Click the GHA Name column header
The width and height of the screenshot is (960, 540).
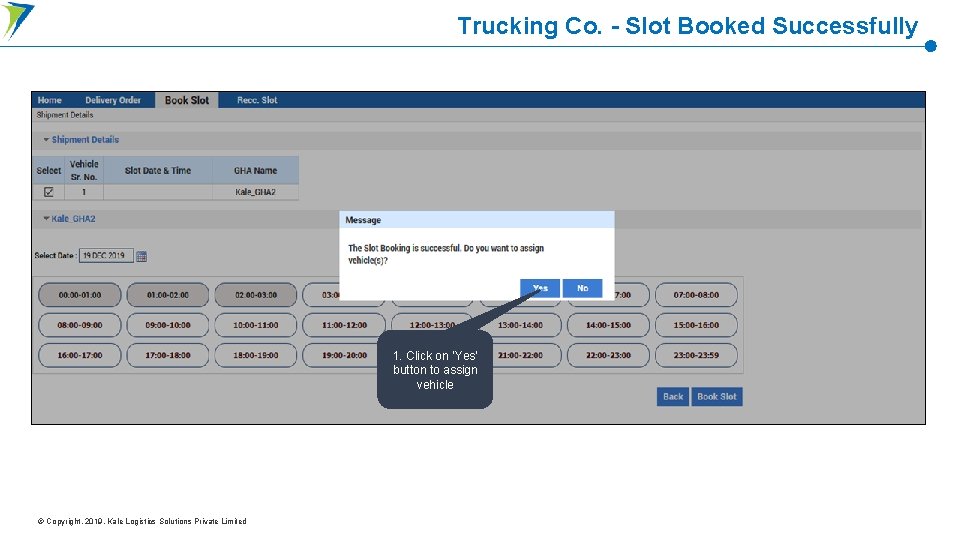coord(255,170)
